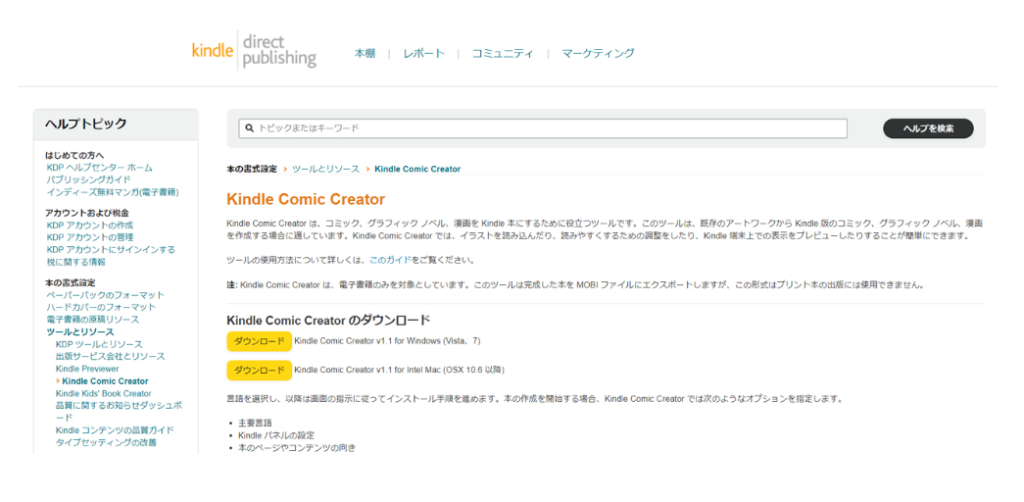The image size is (1024, 502).
Task: Click the Kindle Comic Creator page heading
Action: pyautogui.click(x=306, y=199)
